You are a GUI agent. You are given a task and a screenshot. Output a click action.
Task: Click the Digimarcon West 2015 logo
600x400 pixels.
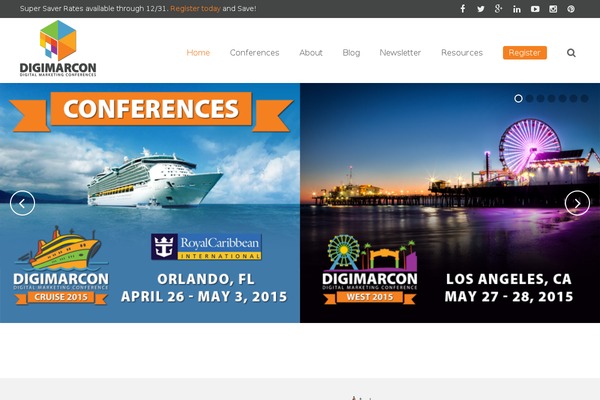370,269
